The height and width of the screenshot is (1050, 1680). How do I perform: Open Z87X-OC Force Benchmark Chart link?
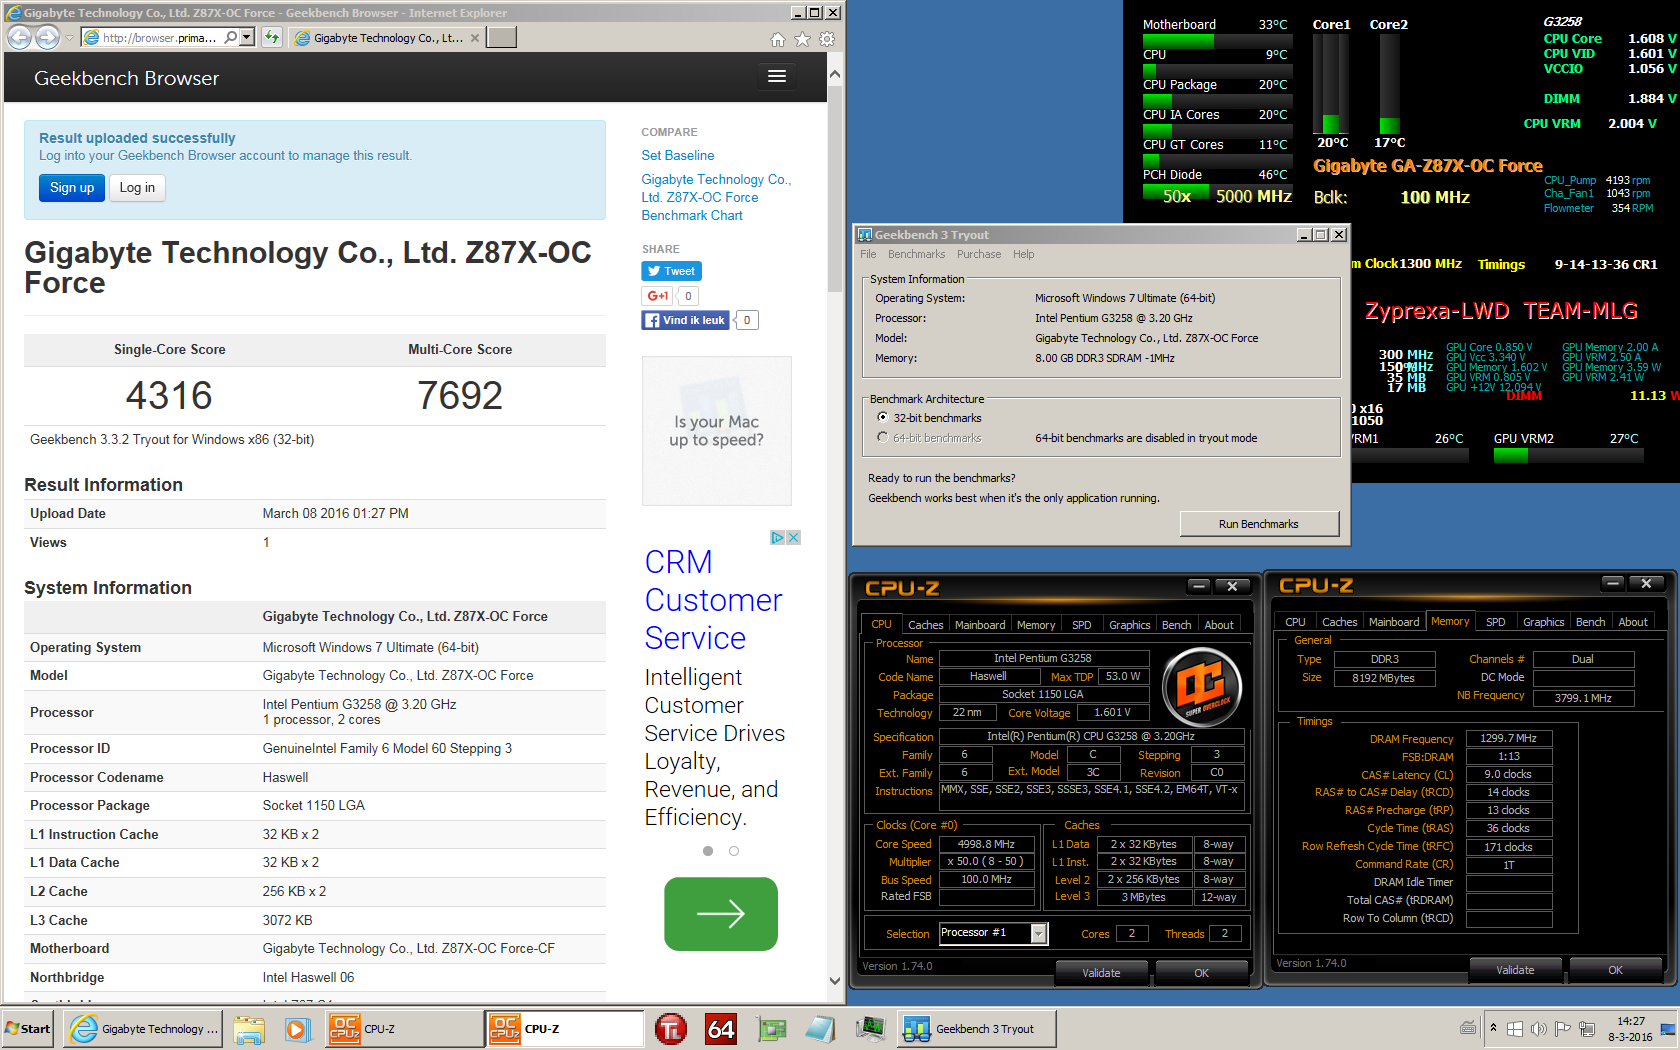pyautogui.click(x=716, y=198)
